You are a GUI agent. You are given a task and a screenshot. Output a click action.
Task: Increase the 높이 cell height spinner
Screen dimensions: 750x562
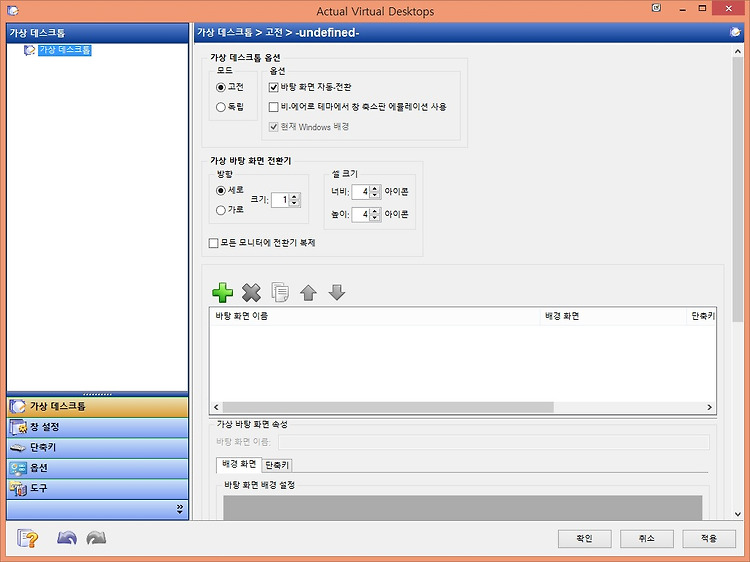375,211
